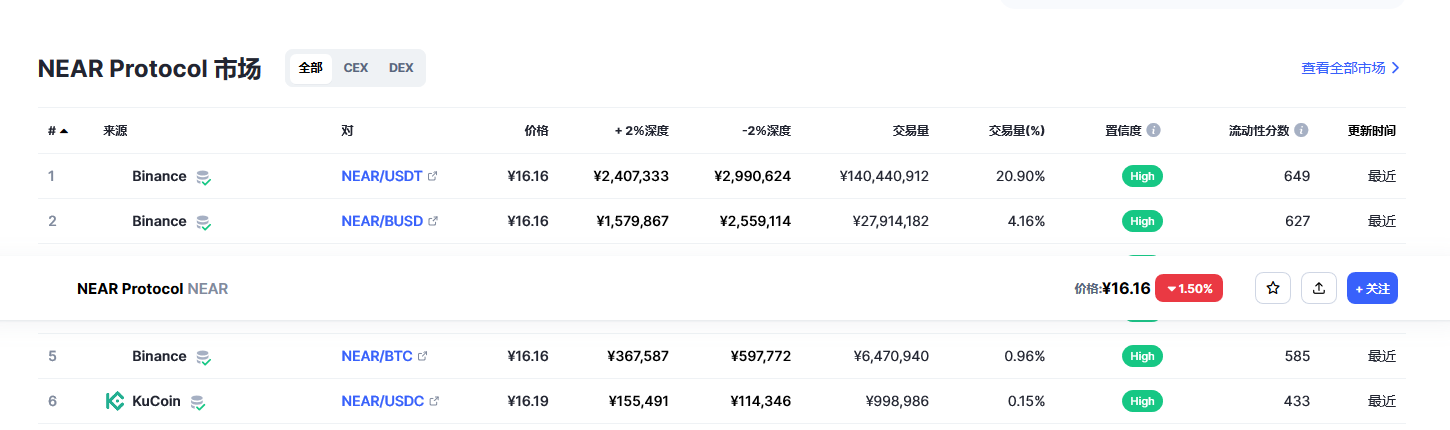Sort table by 交易量 column header

click(911, 131)
